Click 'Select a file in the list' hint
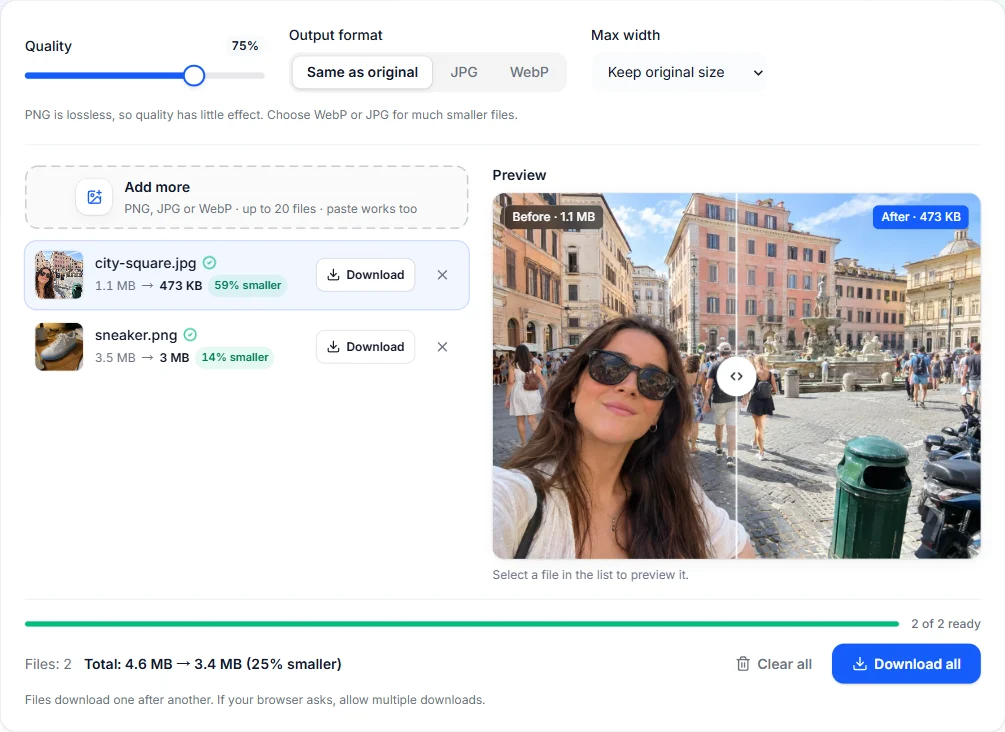Viewport: 1005px width, 732px height. click(590, 575)
